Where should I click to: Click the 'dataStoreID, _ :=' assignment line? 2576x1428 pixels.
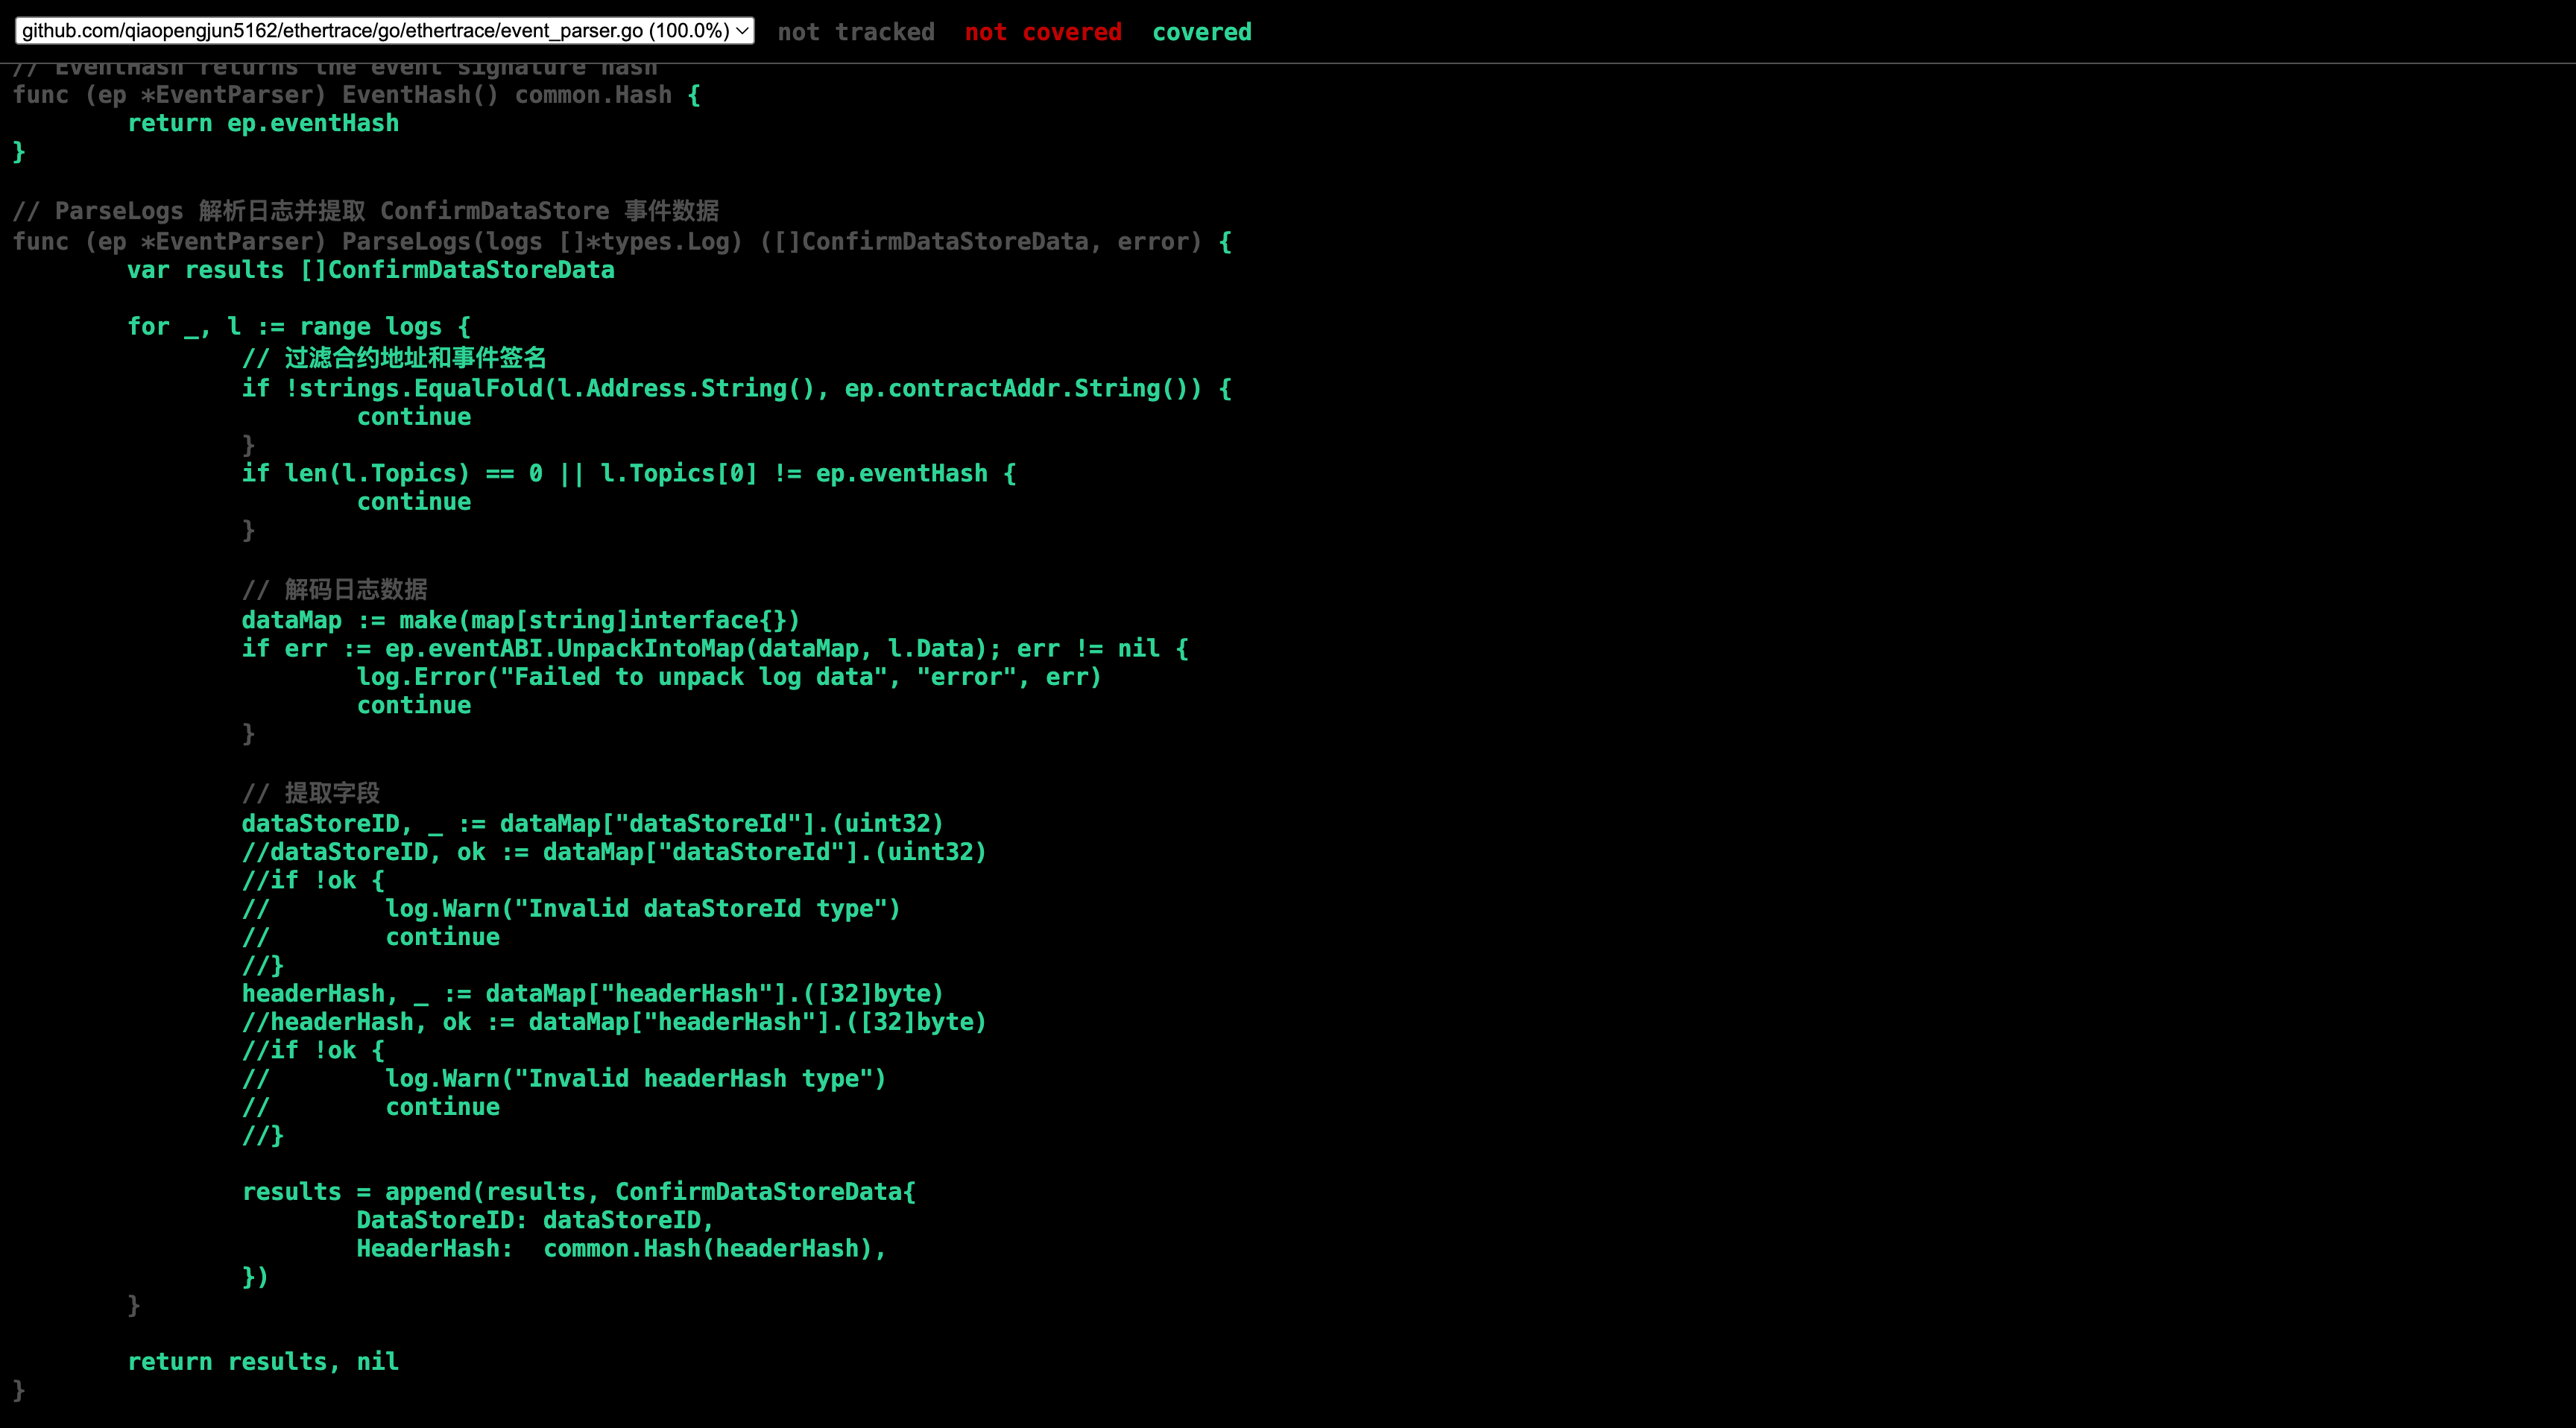tap(592, 823)
